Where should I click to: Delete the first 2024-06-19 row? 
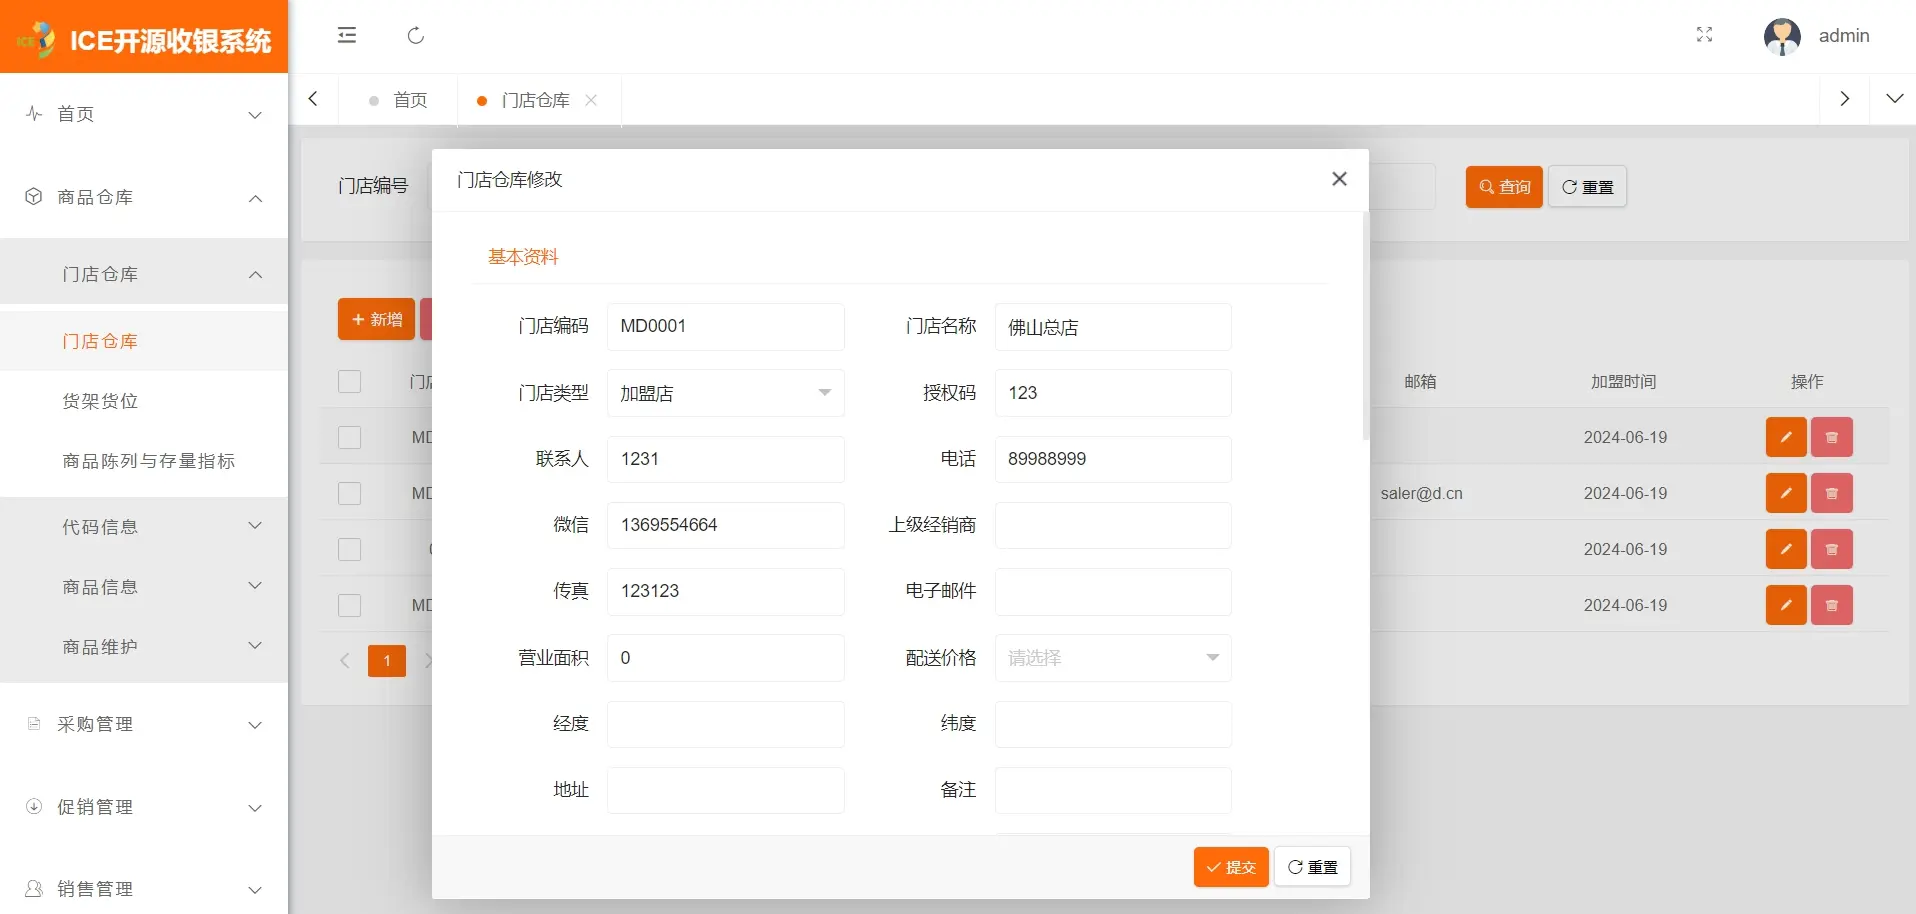click(1832, 437)
